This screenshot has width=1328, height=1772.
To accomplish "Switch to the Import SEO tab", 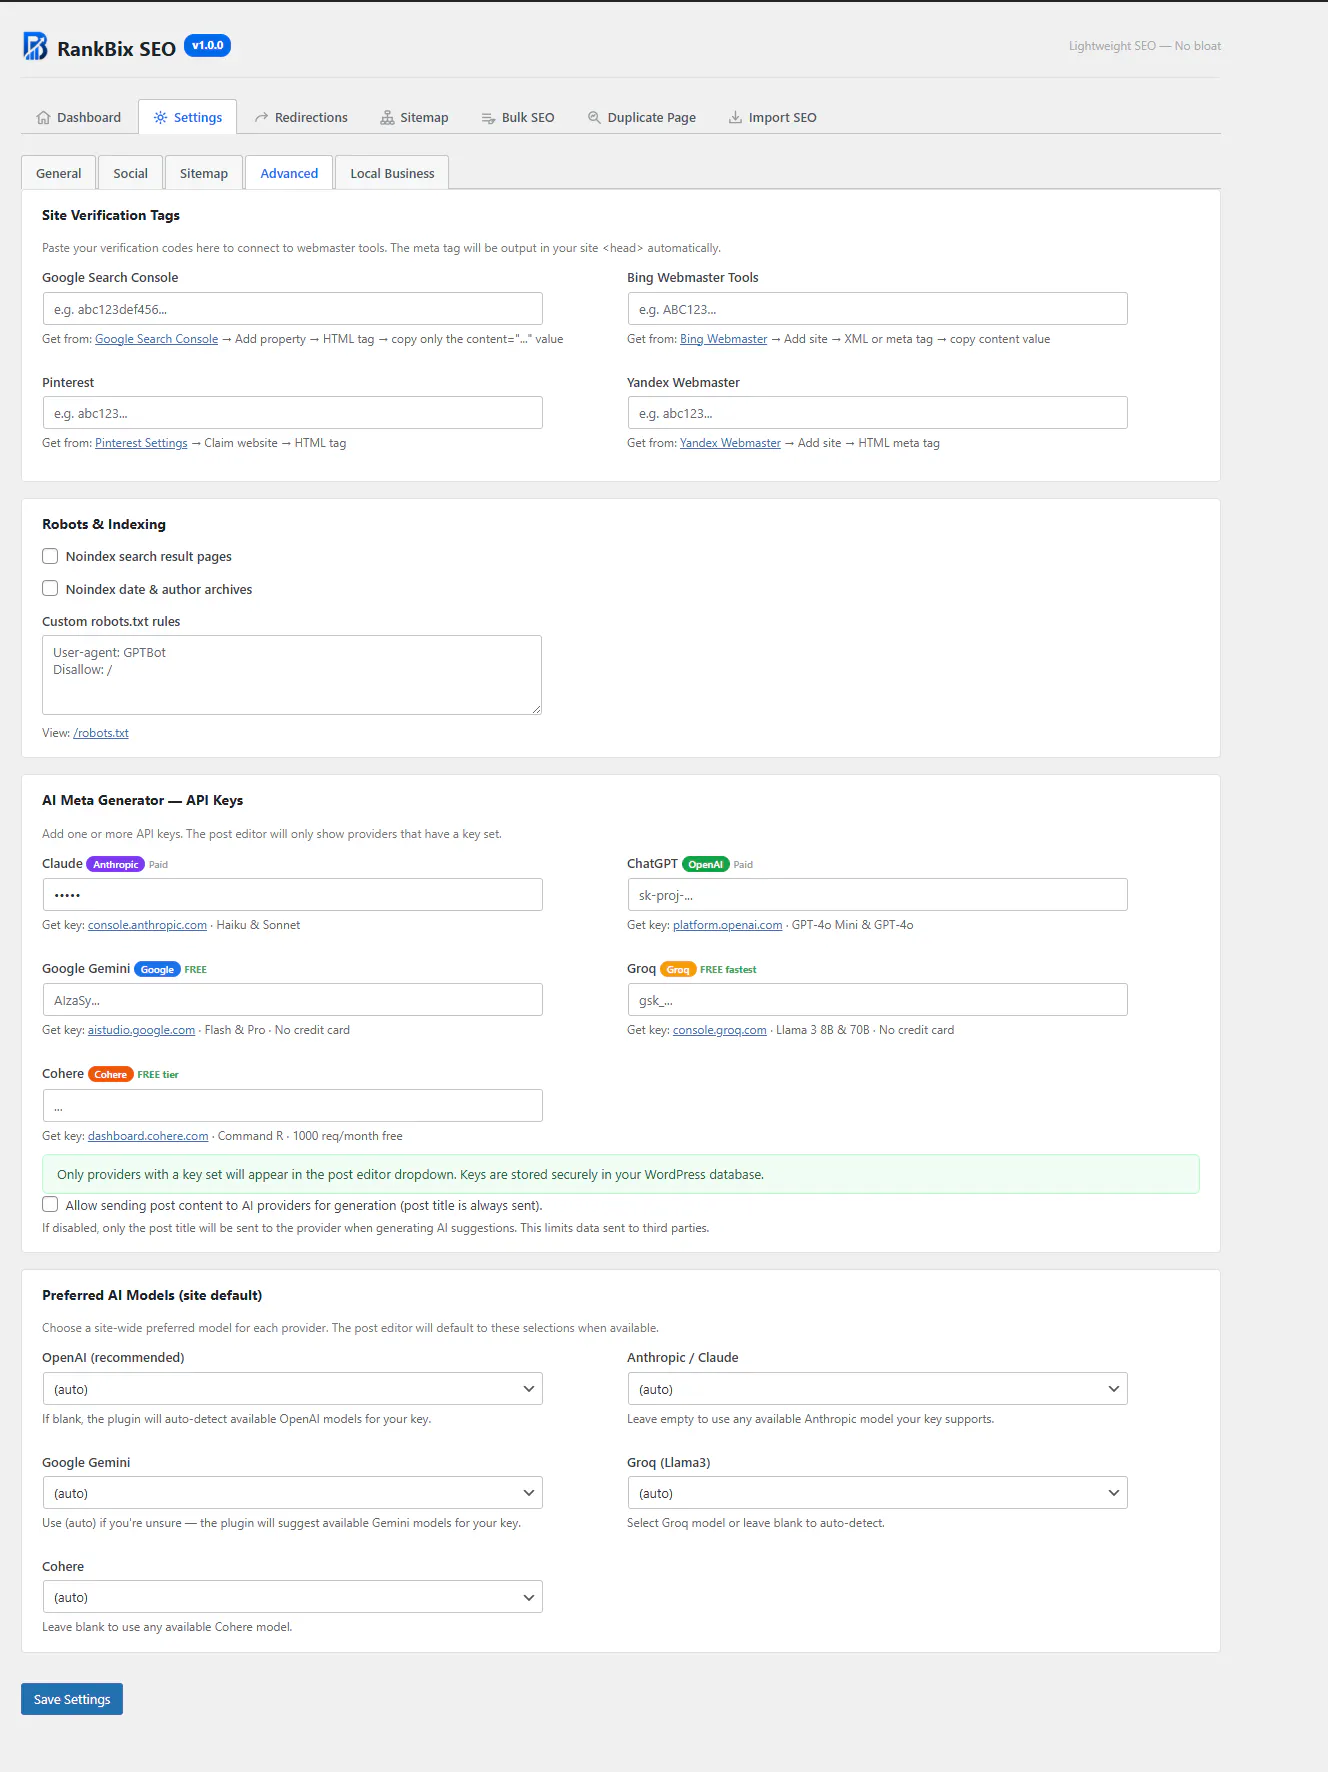I will click(772, 117).
